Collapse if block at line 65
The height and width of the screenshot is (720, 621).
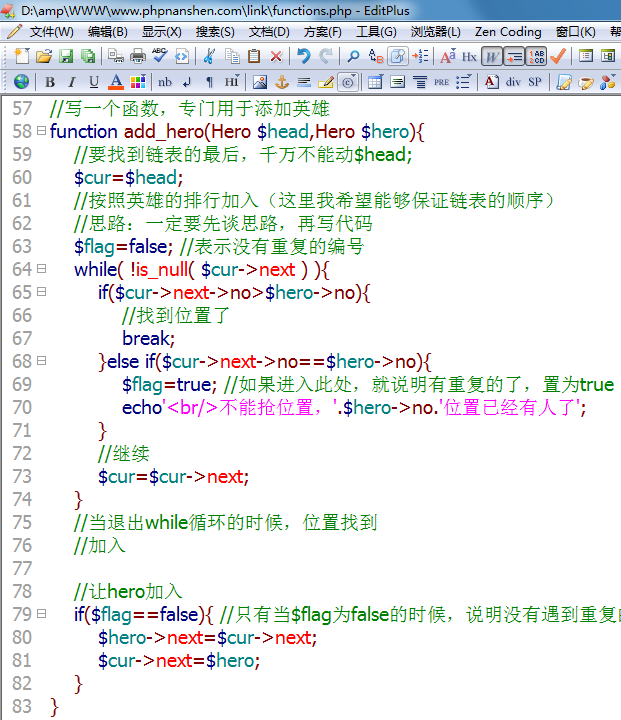tap(41, 292)
